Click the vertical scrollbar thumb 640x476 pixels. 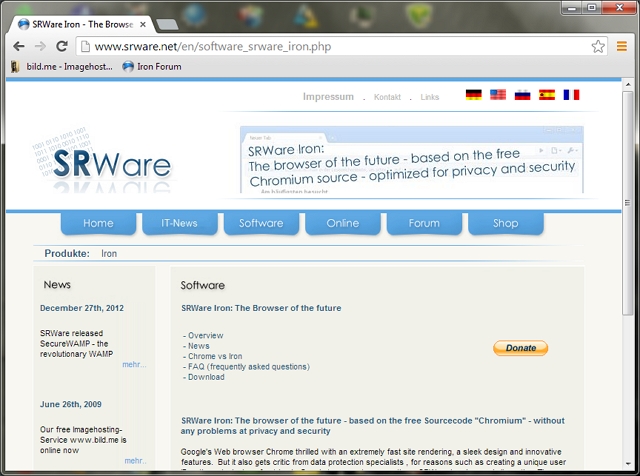pyautogui.click(x=628, y=203)
